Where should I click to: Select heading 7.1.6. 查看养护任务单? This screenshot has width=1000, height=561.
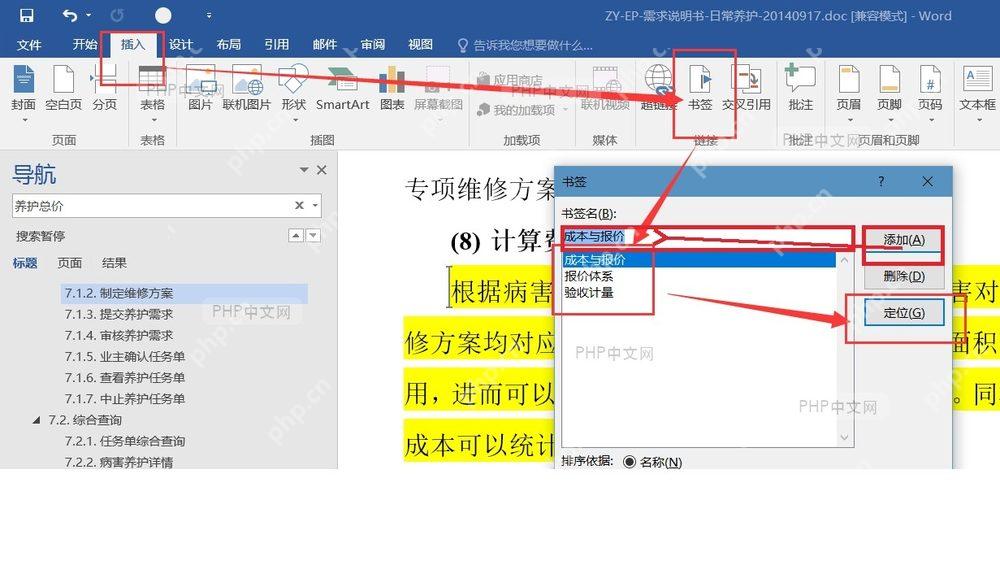coord(124,377)
